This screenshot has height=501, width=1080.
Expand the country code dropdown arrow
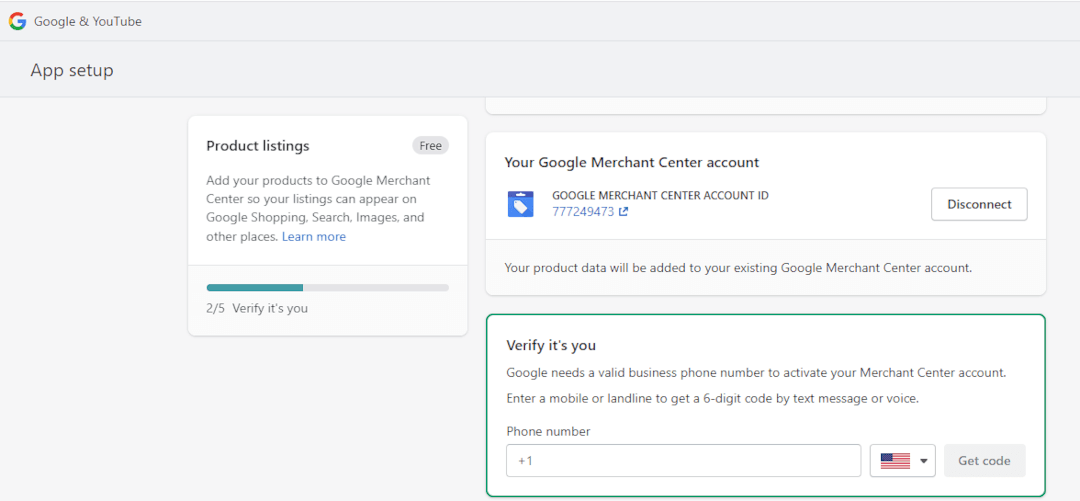pos(924,461)
